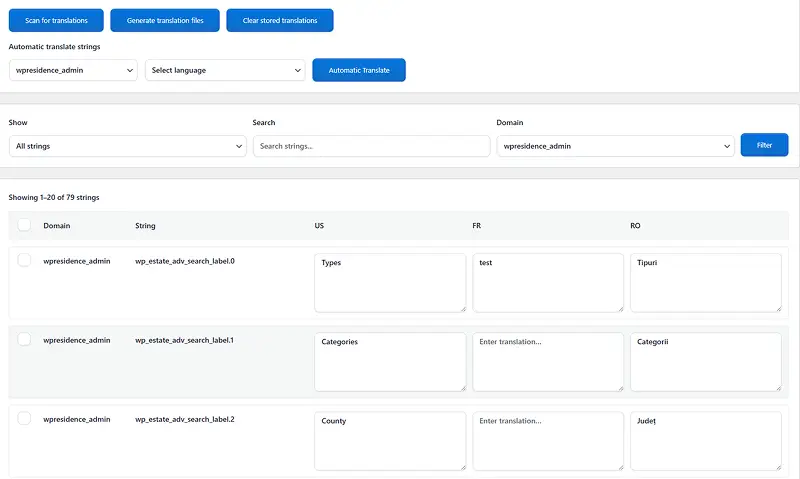The width and height of the screenshot is (800, 479).
Task: Open the wpresidence_admin auto-translate domain dropdown
Action: (74, 70)
